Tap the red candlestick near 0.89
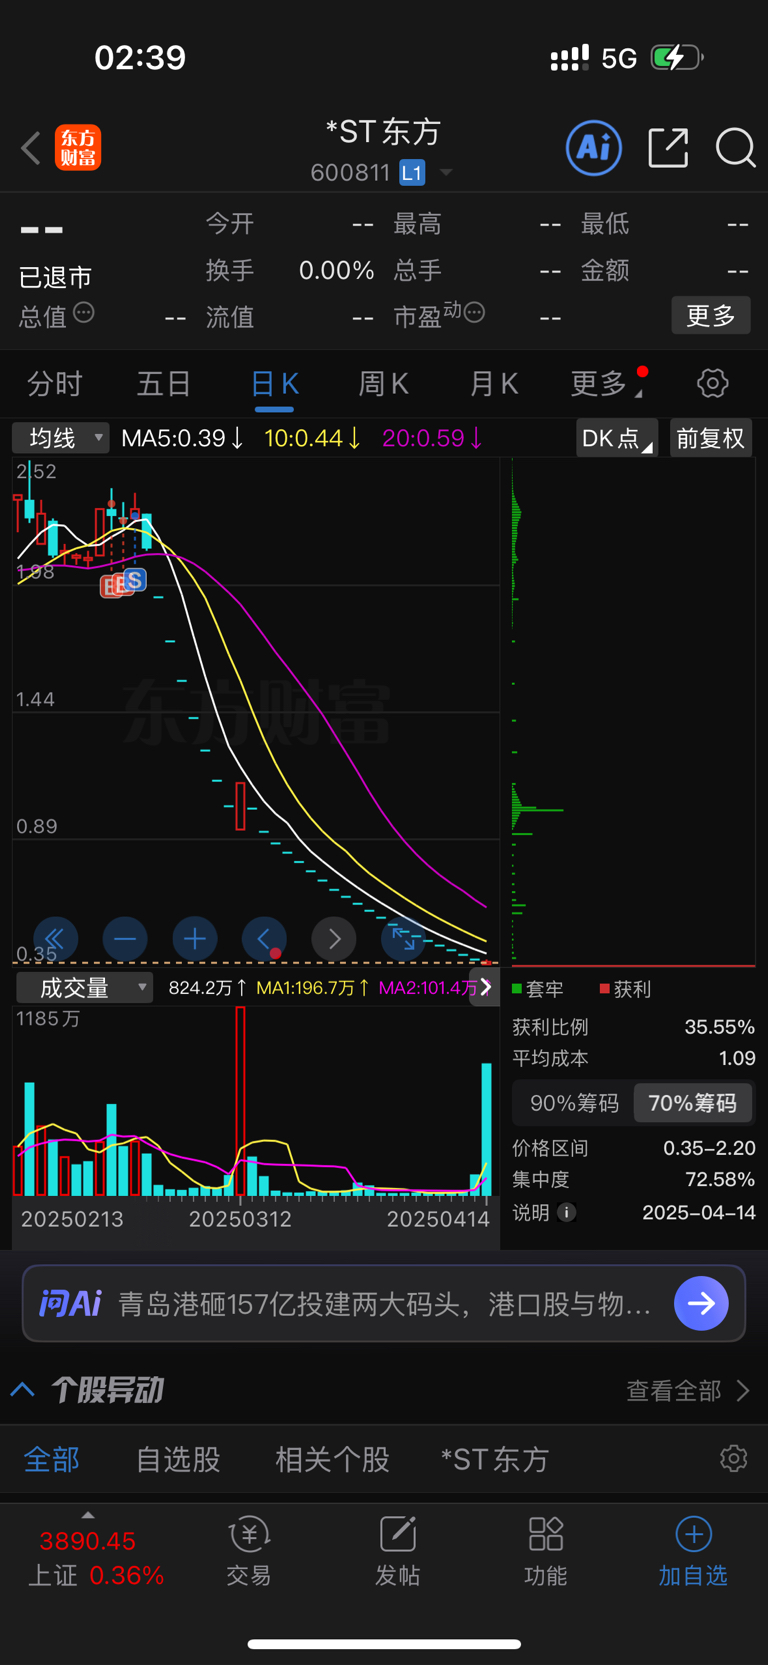The height and width of the screenshot is (1665, 769). [x=240, y=806]
